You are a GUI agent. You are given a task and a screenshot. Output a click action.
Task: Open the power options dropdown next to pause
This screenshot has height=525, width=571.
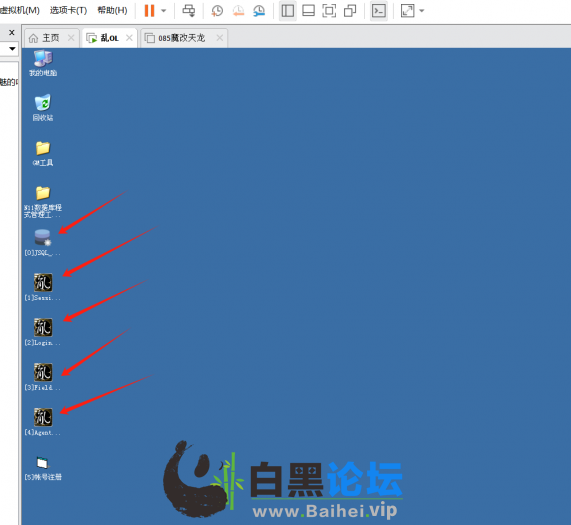pyautogui.click(x=164, y=11)
